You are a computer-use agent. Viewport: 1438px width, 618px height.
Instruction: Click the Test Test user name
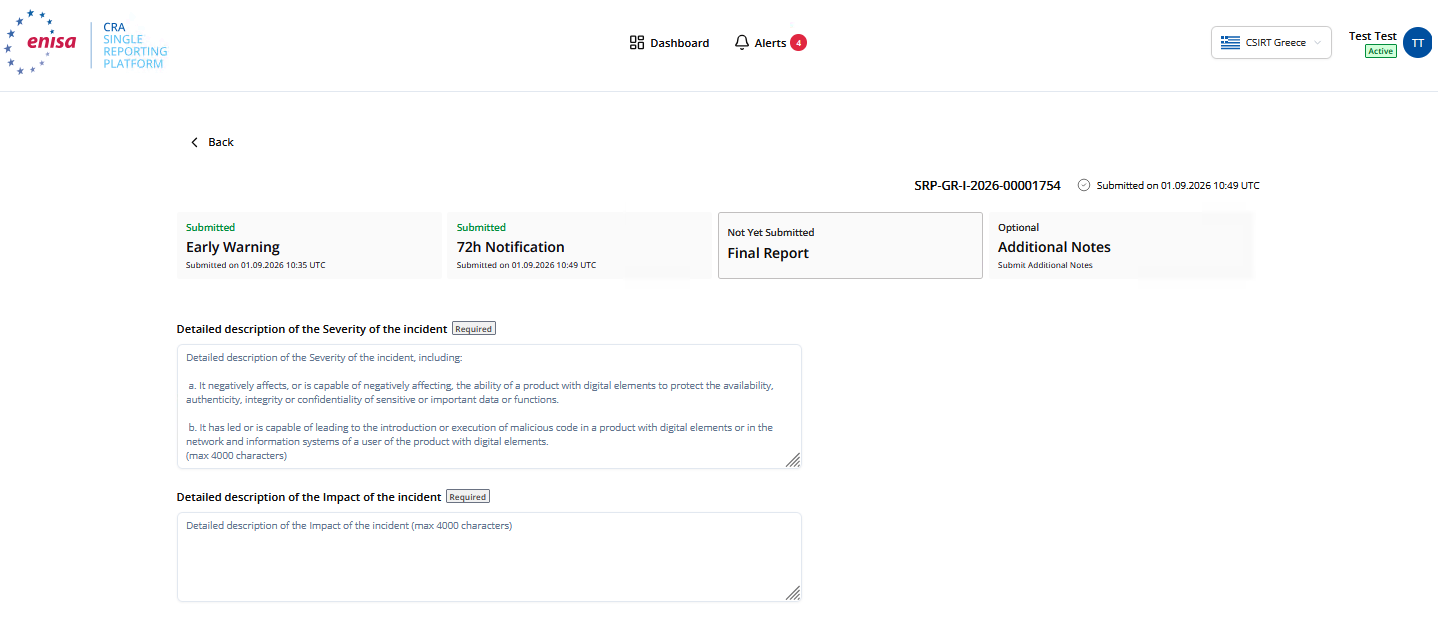tap(1372, 36)
